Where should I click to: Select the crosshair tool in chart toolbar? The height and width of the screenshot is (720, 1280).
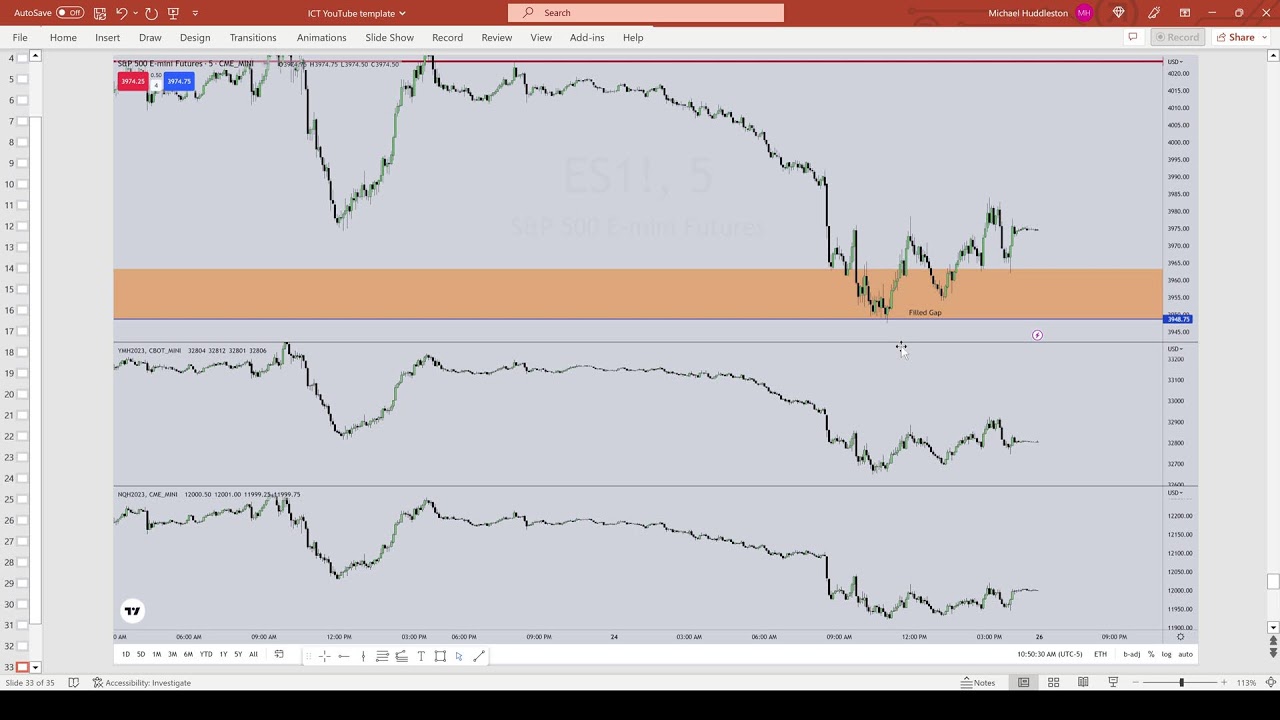(324, 656)
